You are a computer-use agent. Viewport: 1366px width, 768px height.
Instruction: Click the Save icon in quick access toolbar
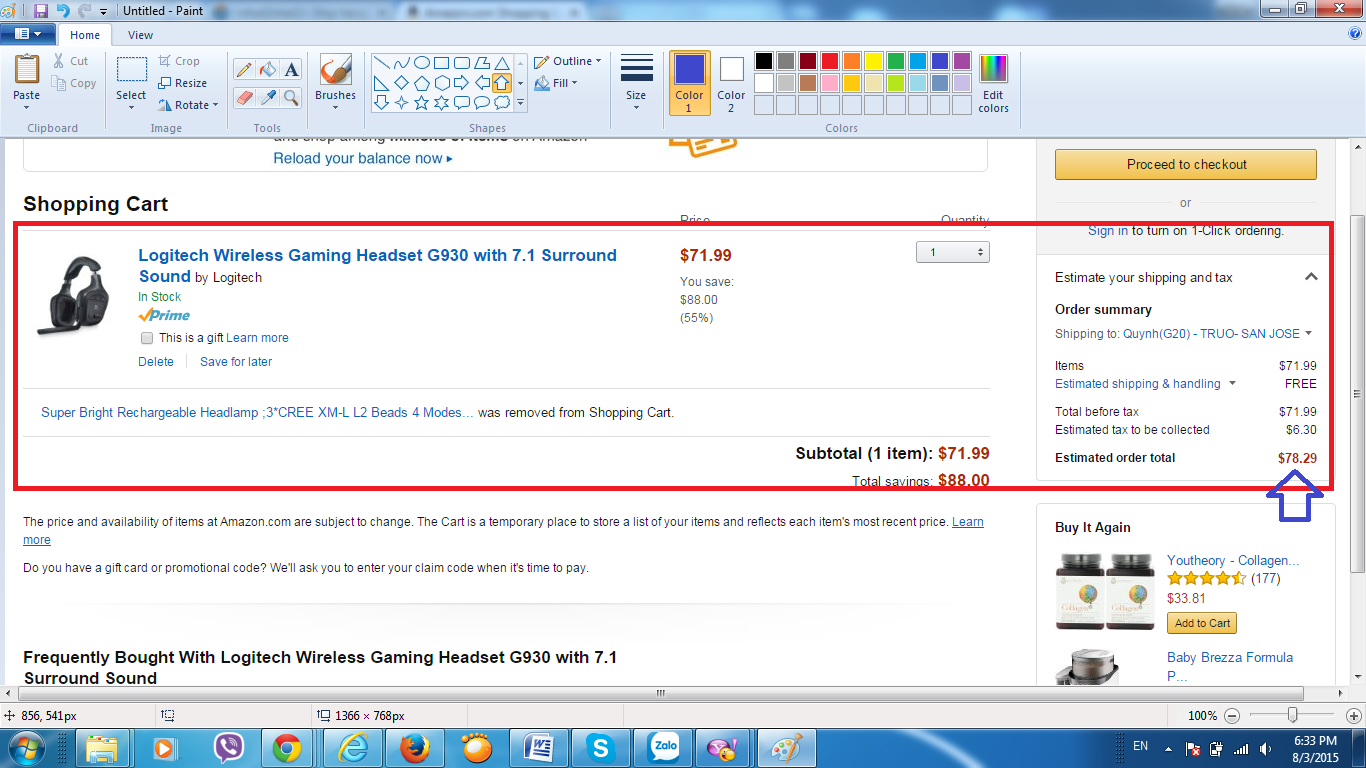pyautogui.click(x=40, y=10)
